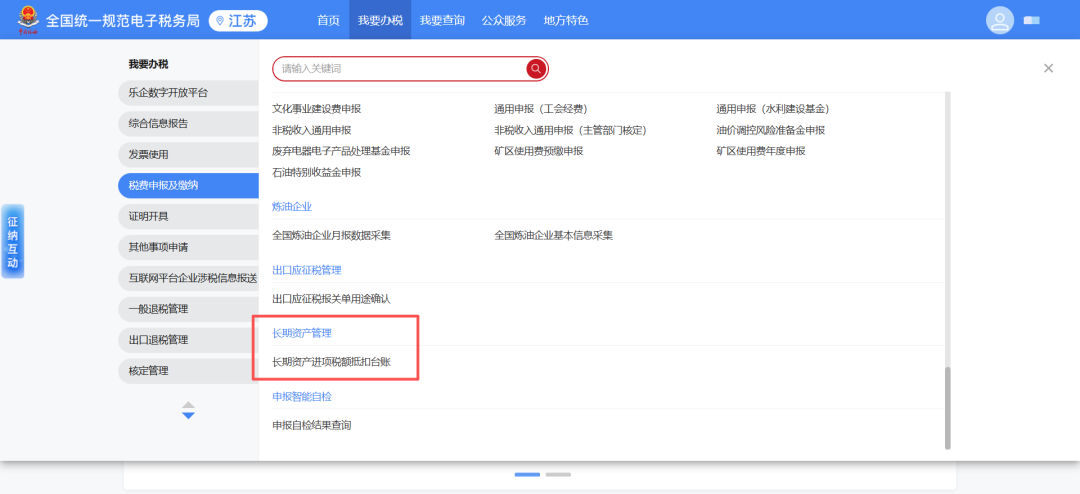Viewport: 1080px width, 494px height.
Task: Open the 地方特色 menu
Action: [x=566, y=20]
